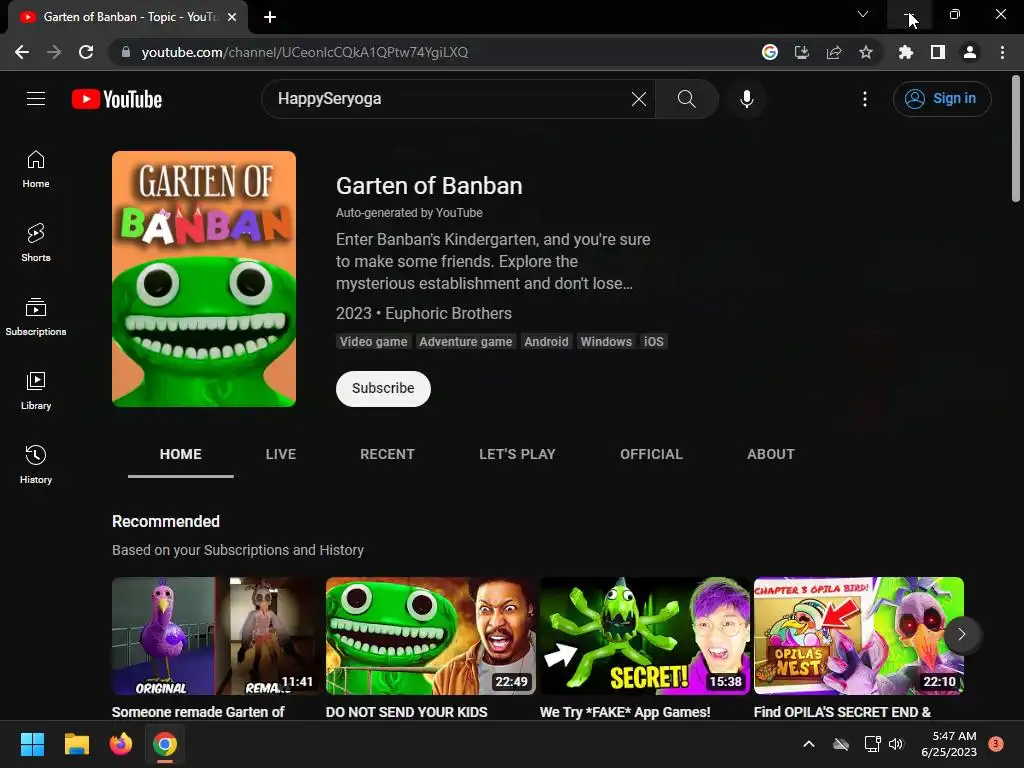
Task: Go to Home in sidebar
Action: tap(36, 169)
